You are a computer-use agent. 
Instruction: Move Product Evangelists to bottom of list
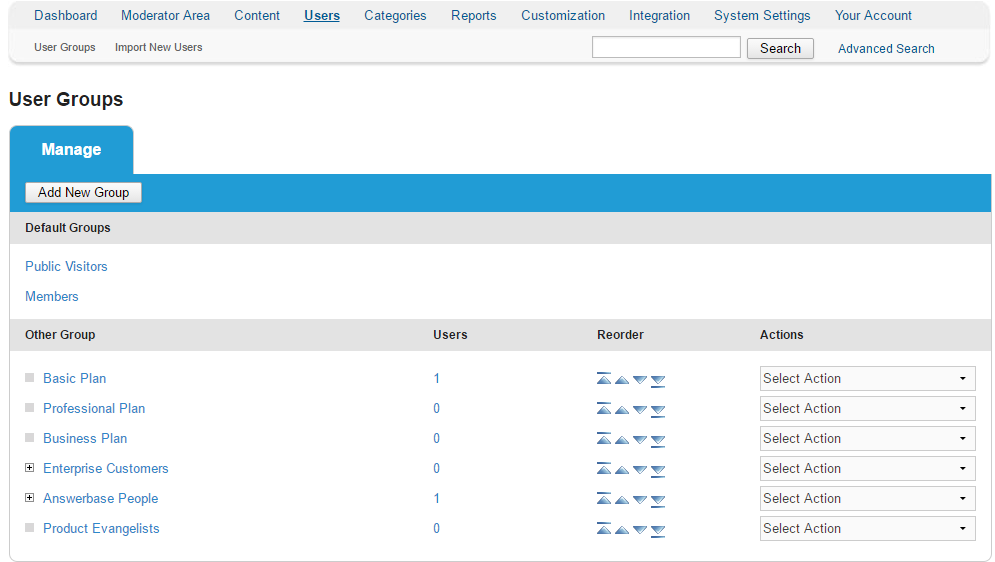pyautogui.click(x=658, y=530)
